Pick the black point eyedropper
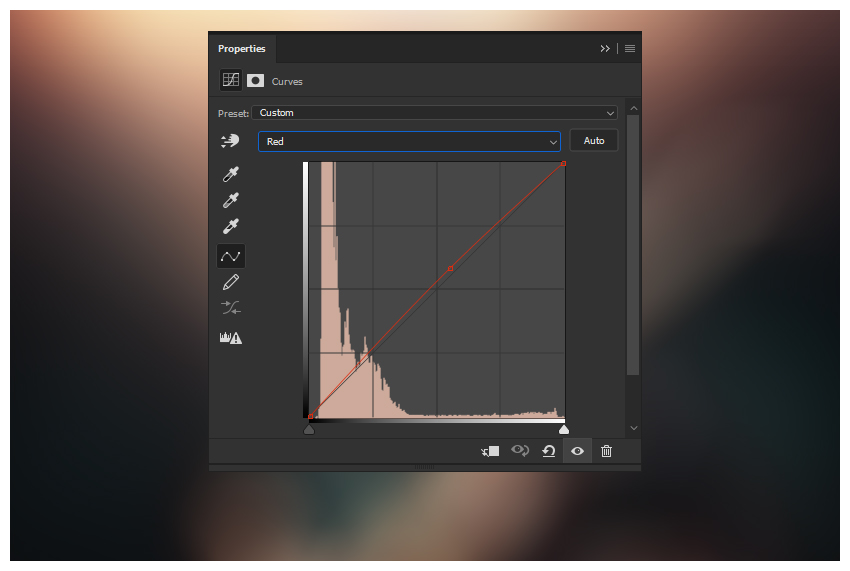 coord(231,175)
